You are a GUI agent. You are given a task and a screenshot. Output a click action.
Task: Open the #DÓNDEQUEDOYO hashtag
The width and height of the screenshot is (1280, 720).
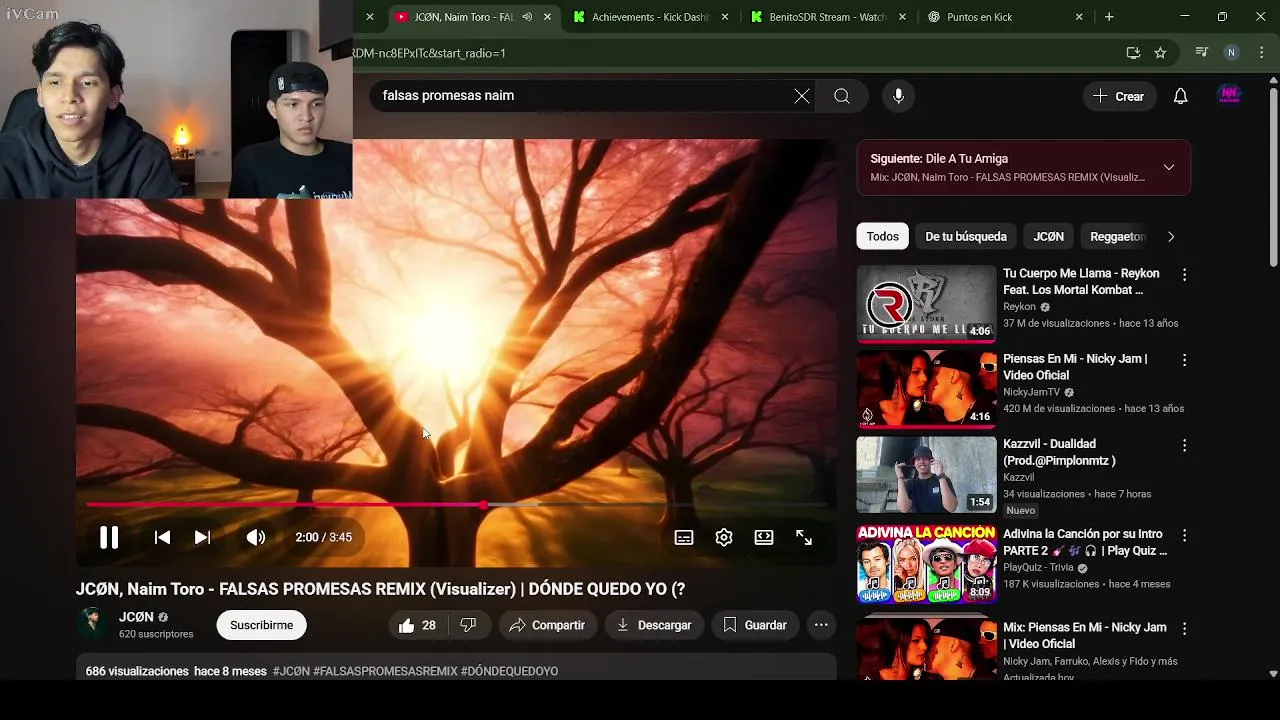coord(509,671)
